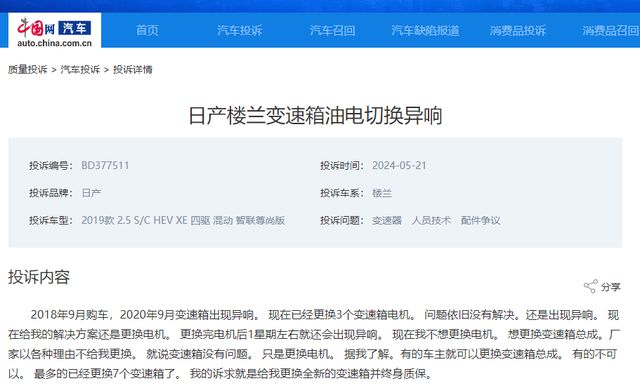Click the 中国网汽车 logo

pyautogui.click(x=54, y=32)
